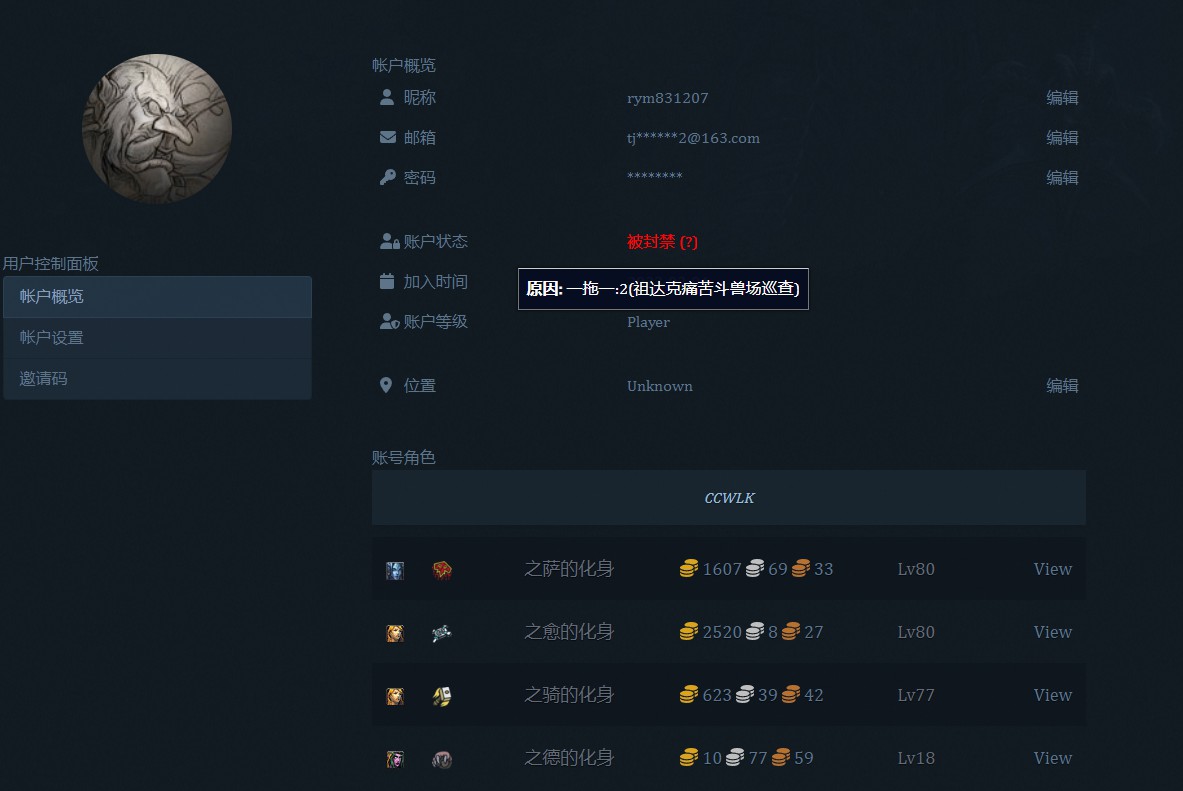Click the class icon for 之萨的化身
The height and width of the screenshot is (791, 1183).
(442, 570)
